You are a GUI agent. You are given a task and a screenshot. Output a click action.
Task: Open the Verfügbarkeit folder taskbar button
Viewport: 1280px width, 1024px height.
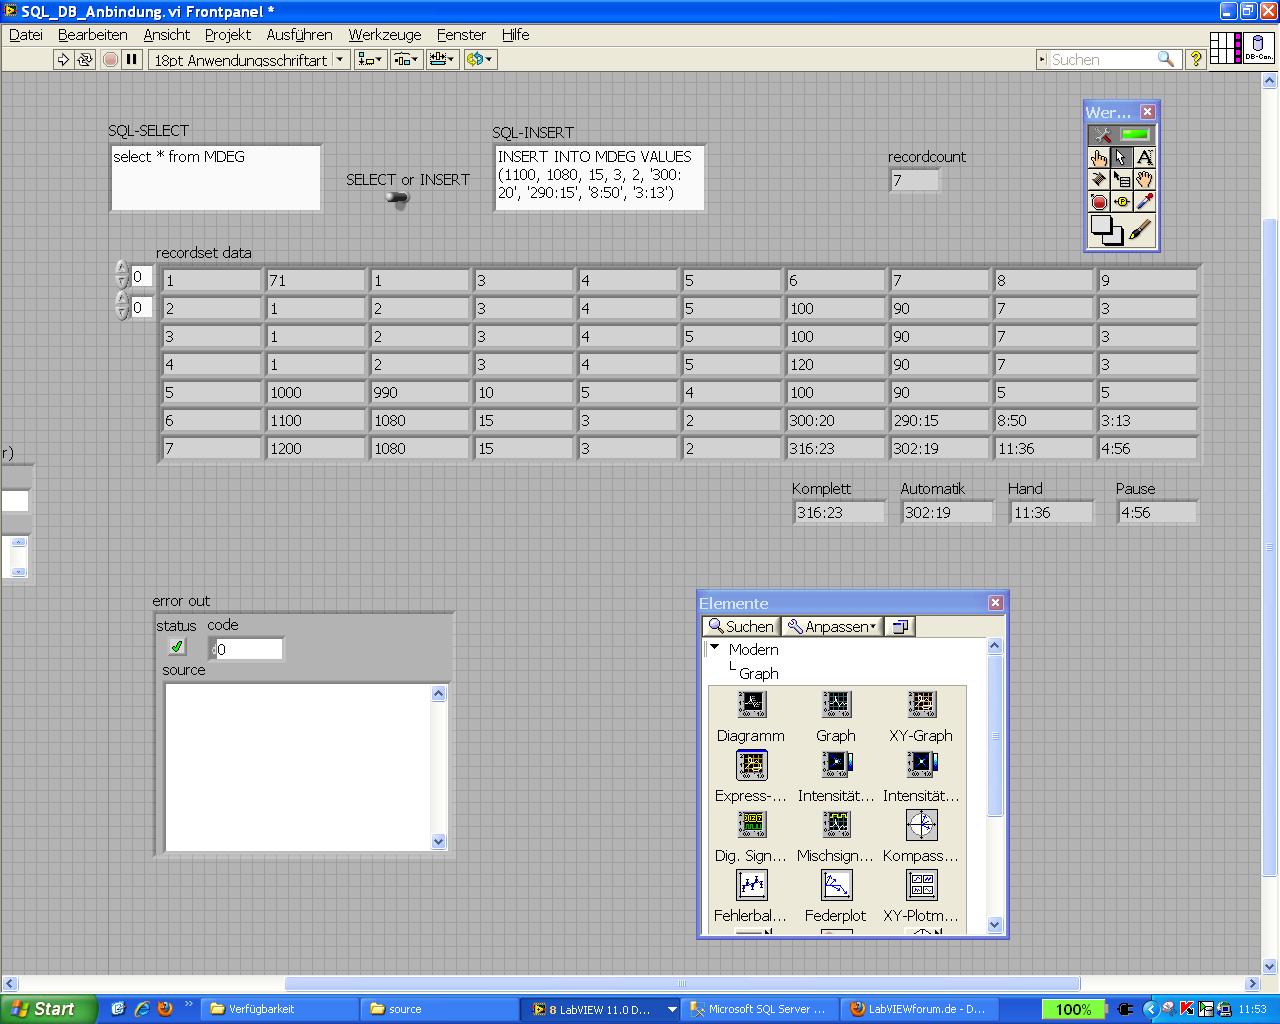(279, 1009)
